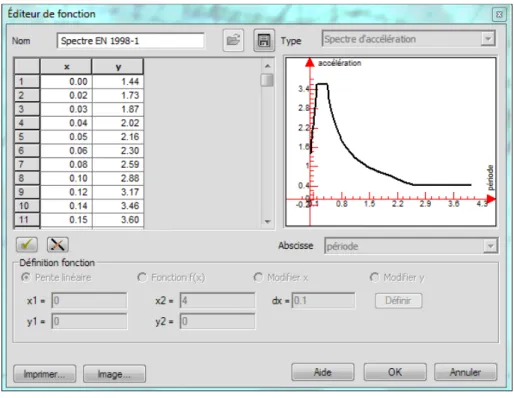This screenshot has width=514, height=398.
Task: Click x cell 0.02
Action: [x=66, y=95]
